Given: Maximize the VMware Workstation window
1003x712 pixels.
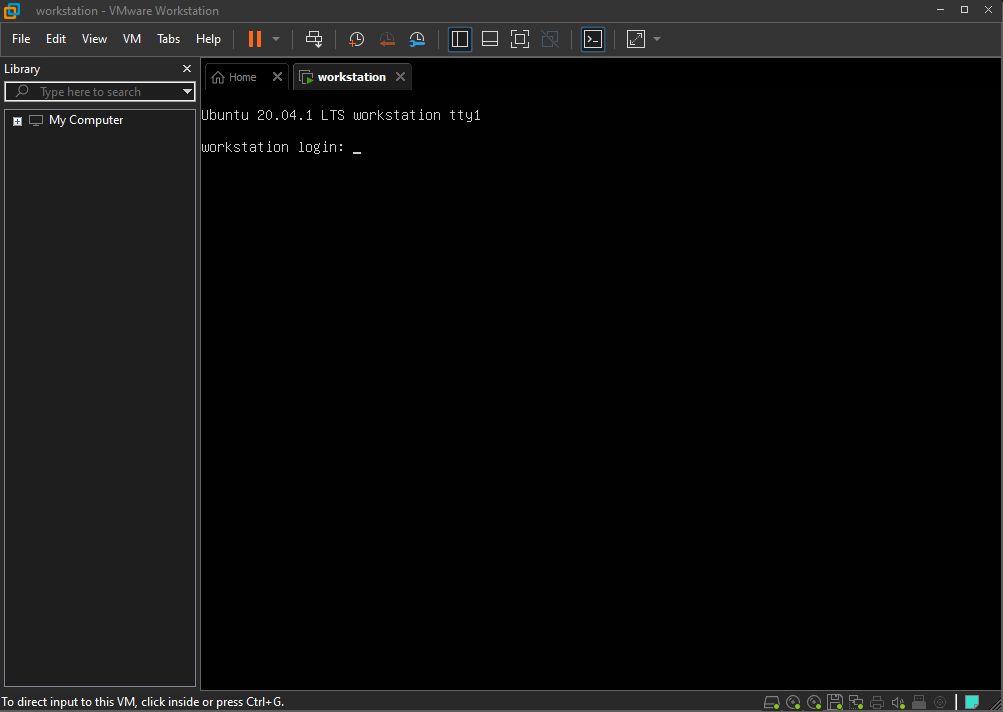Looking at the screenshot, I should pos(965,10).
